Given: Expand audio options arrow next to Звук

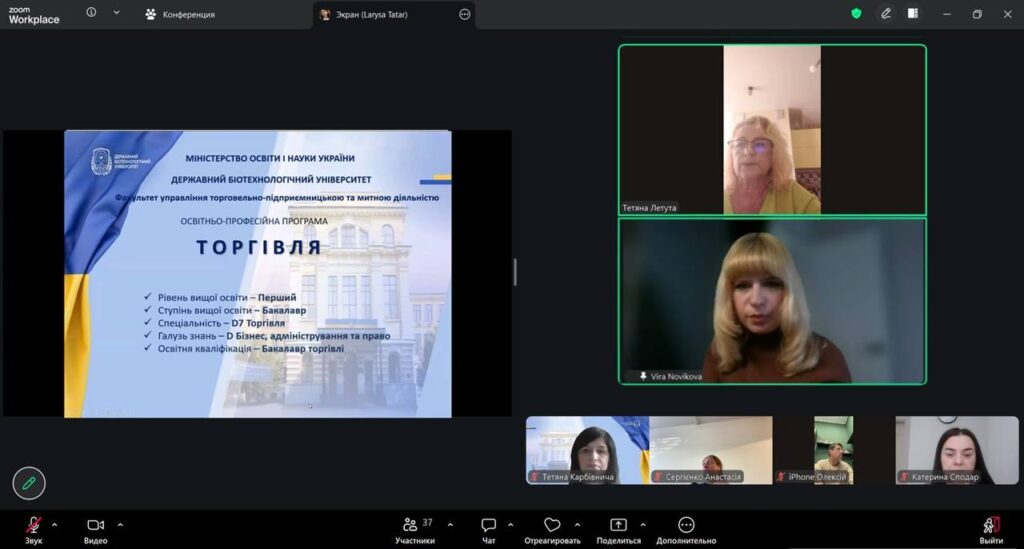Looking at the screenshot, I should 55,524.
